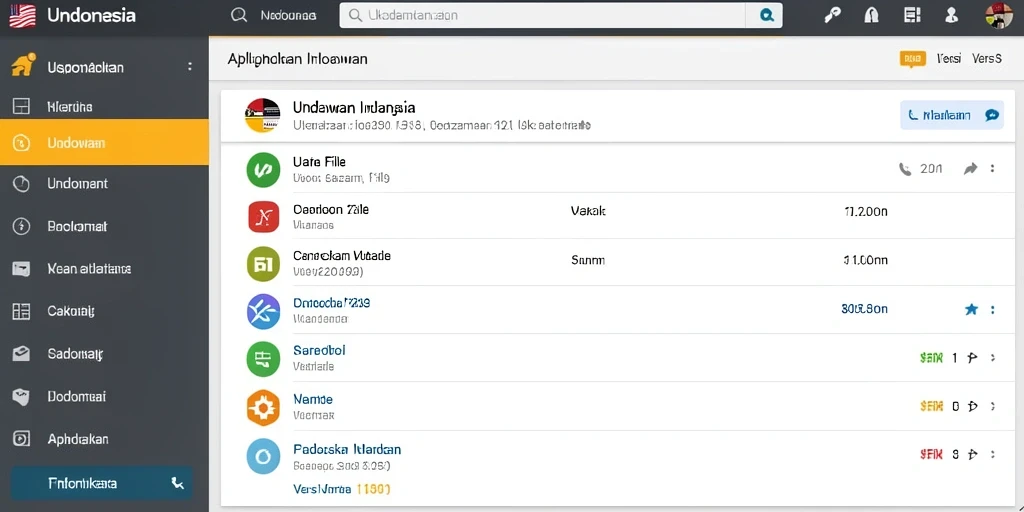Click the three dots next to Usponaclan
1024x512 pixels.
190,67
